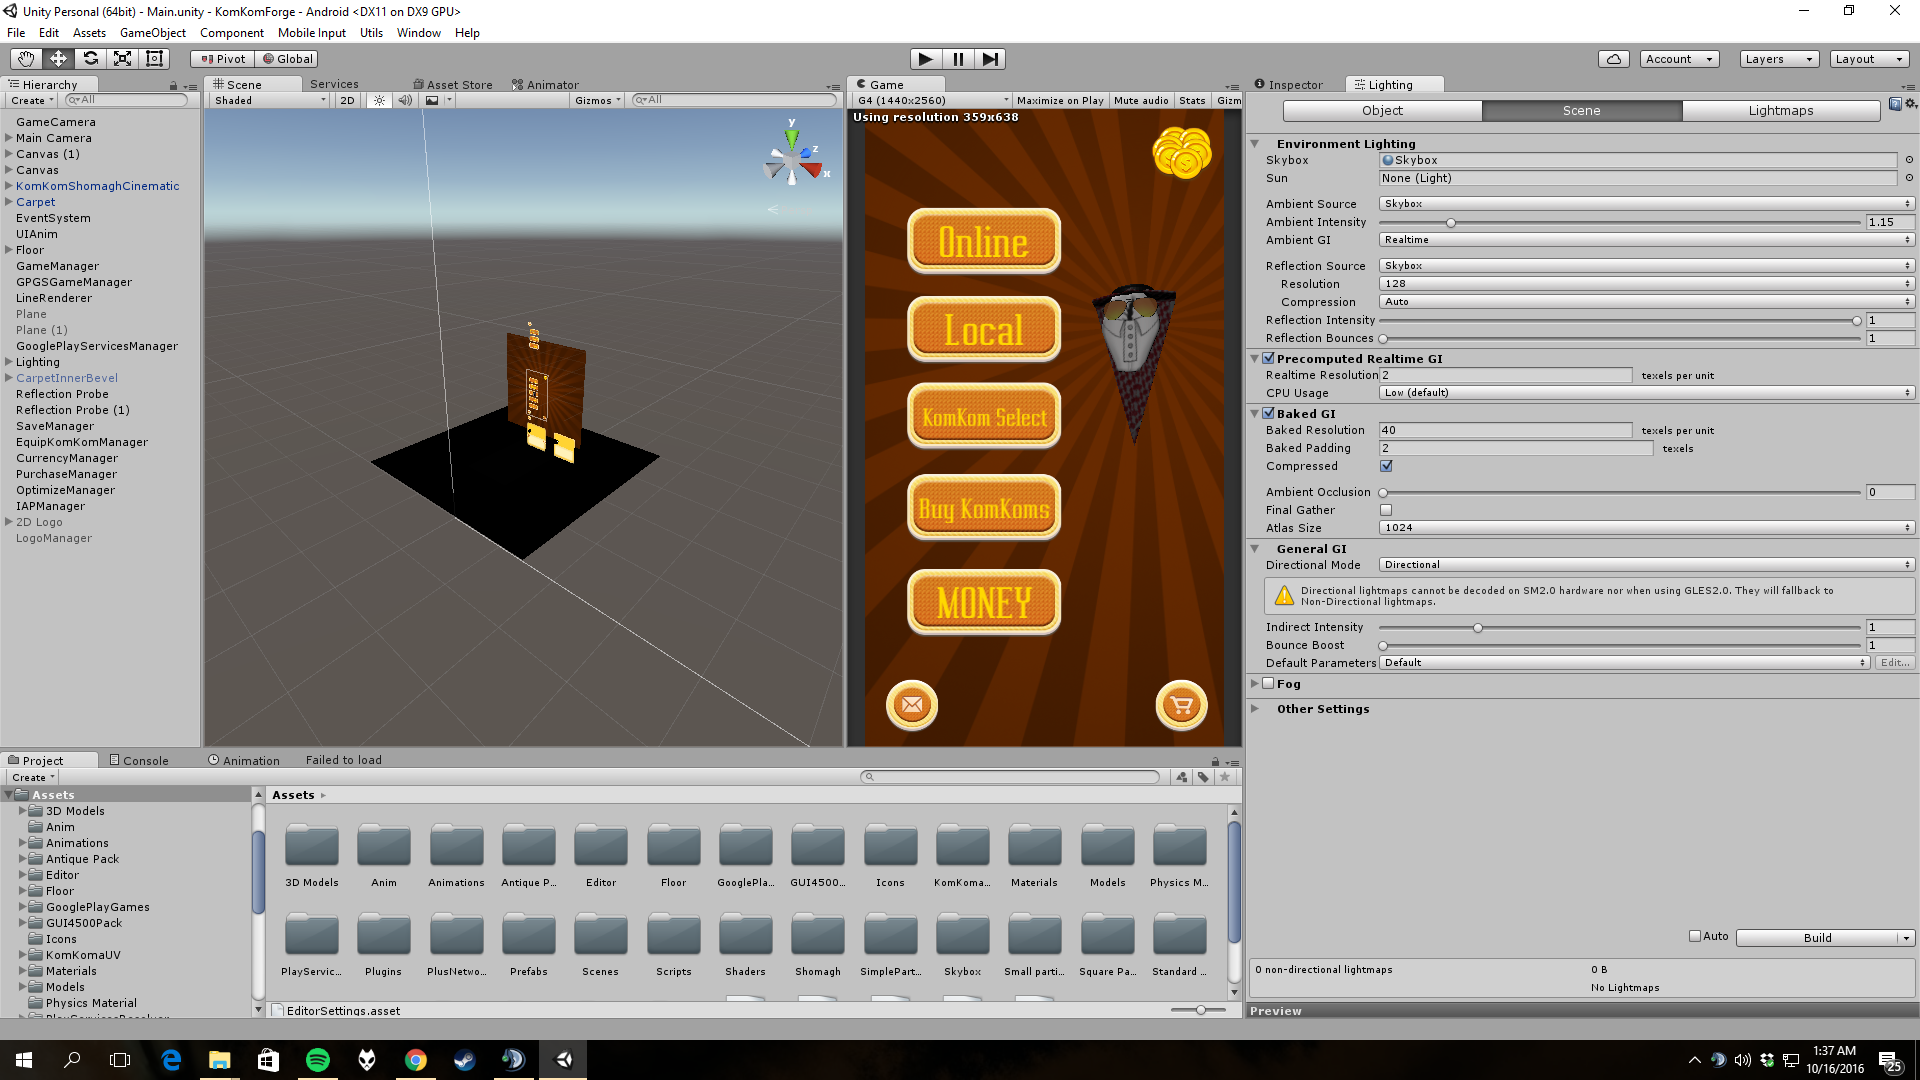Open the Mobile Input menu
This screenshot has width=1920, height=1080.
click(312, 33)
